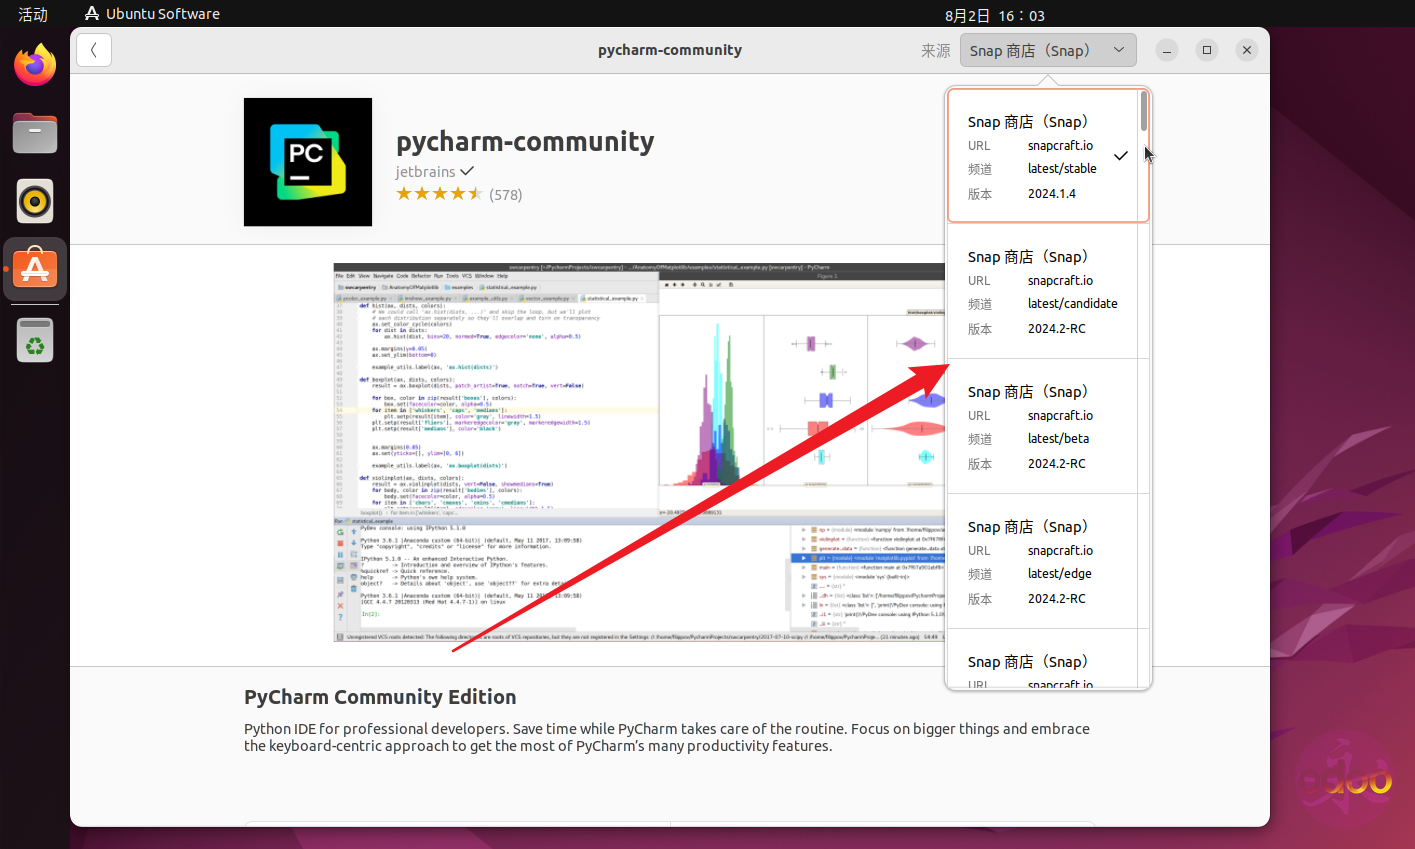1415x849 pixels.
Task: Open the Ubuntu Software top bar menu
Action: coord(152,14)
